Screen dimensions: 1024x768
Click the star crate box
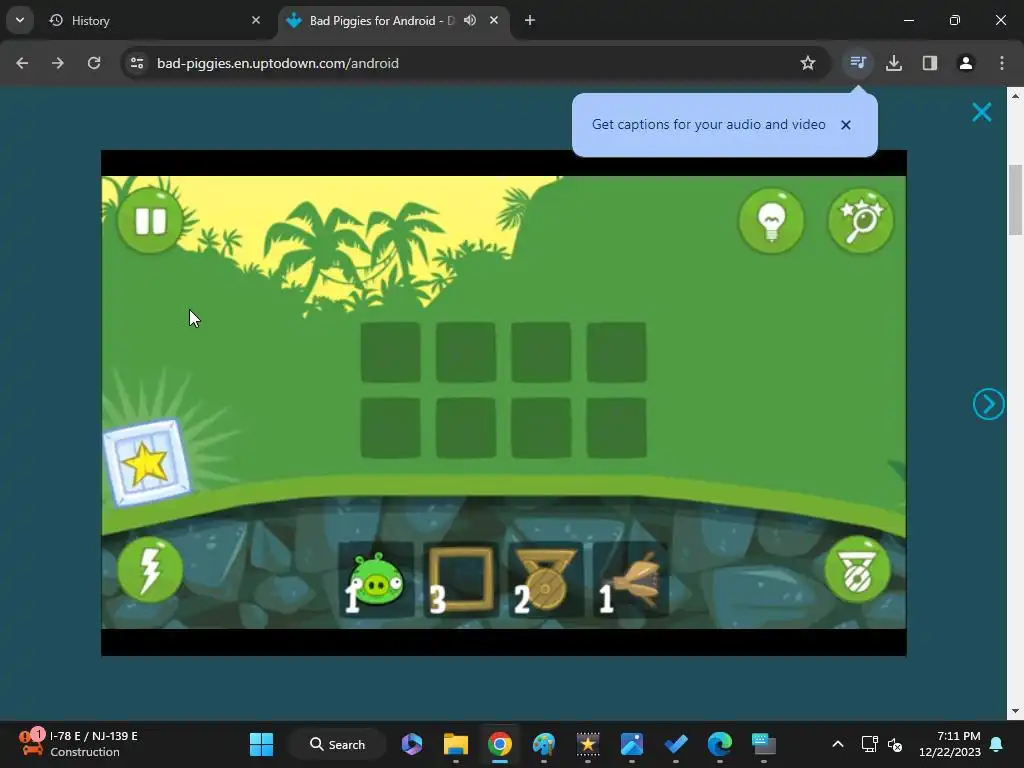pos(147,462)
